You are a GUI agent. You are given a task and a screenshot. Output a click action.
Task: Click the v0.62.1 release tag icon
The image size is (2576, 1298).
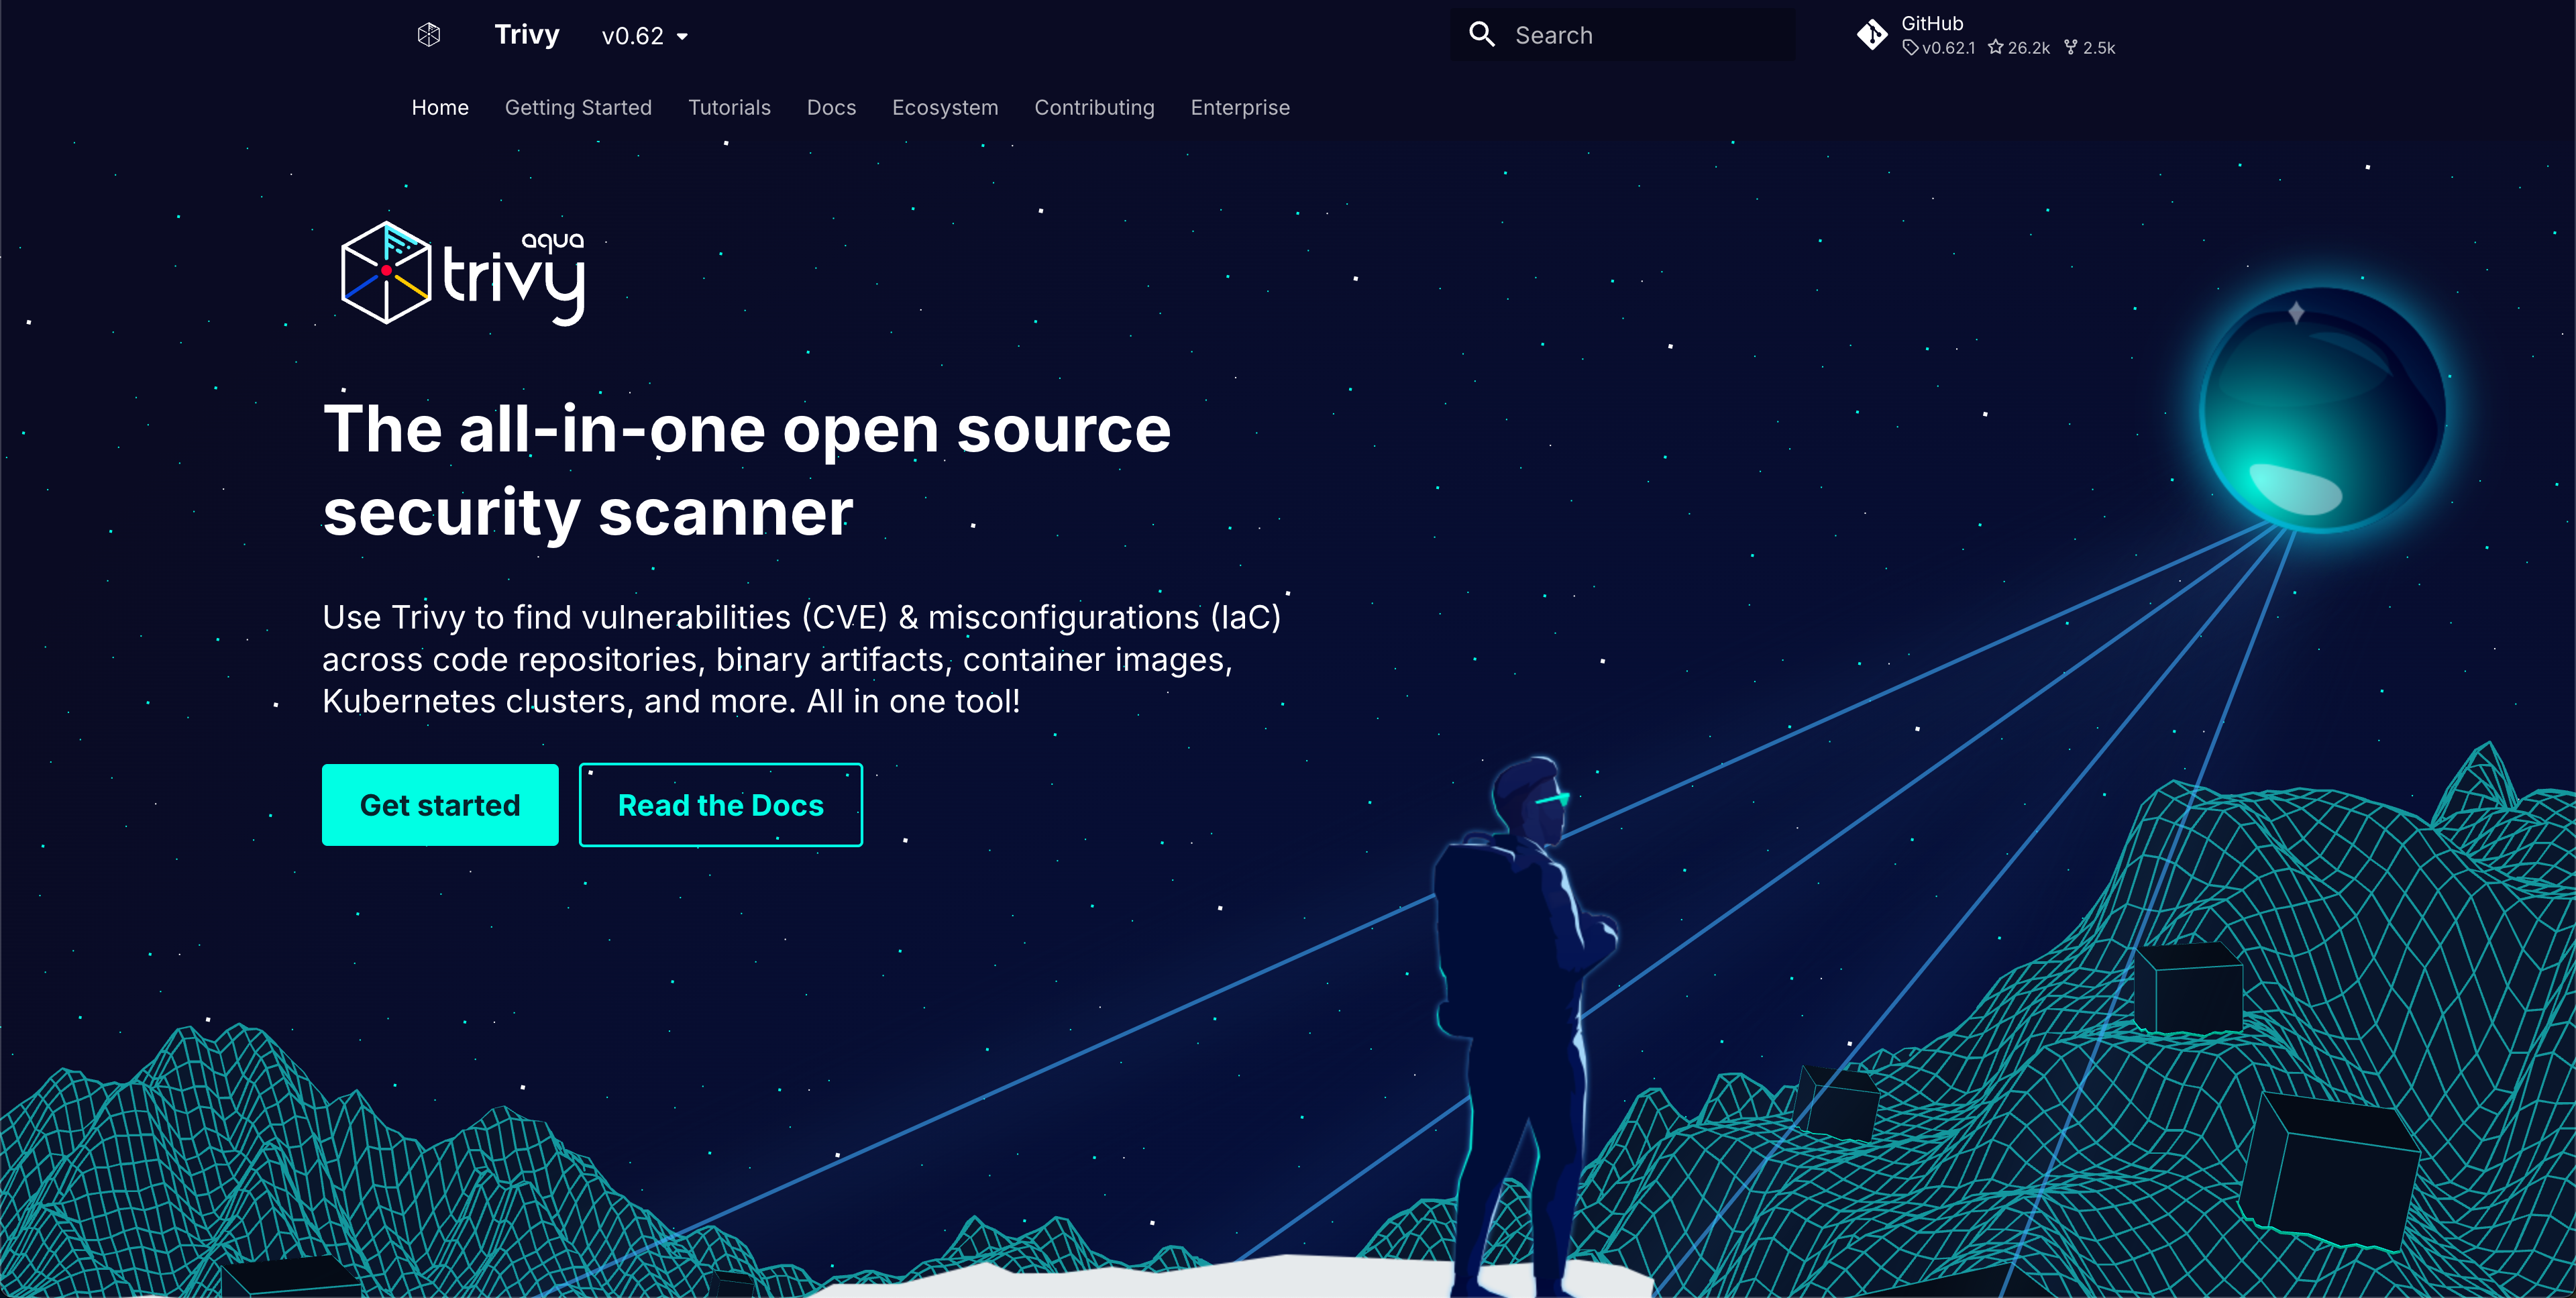(1910, 48)
